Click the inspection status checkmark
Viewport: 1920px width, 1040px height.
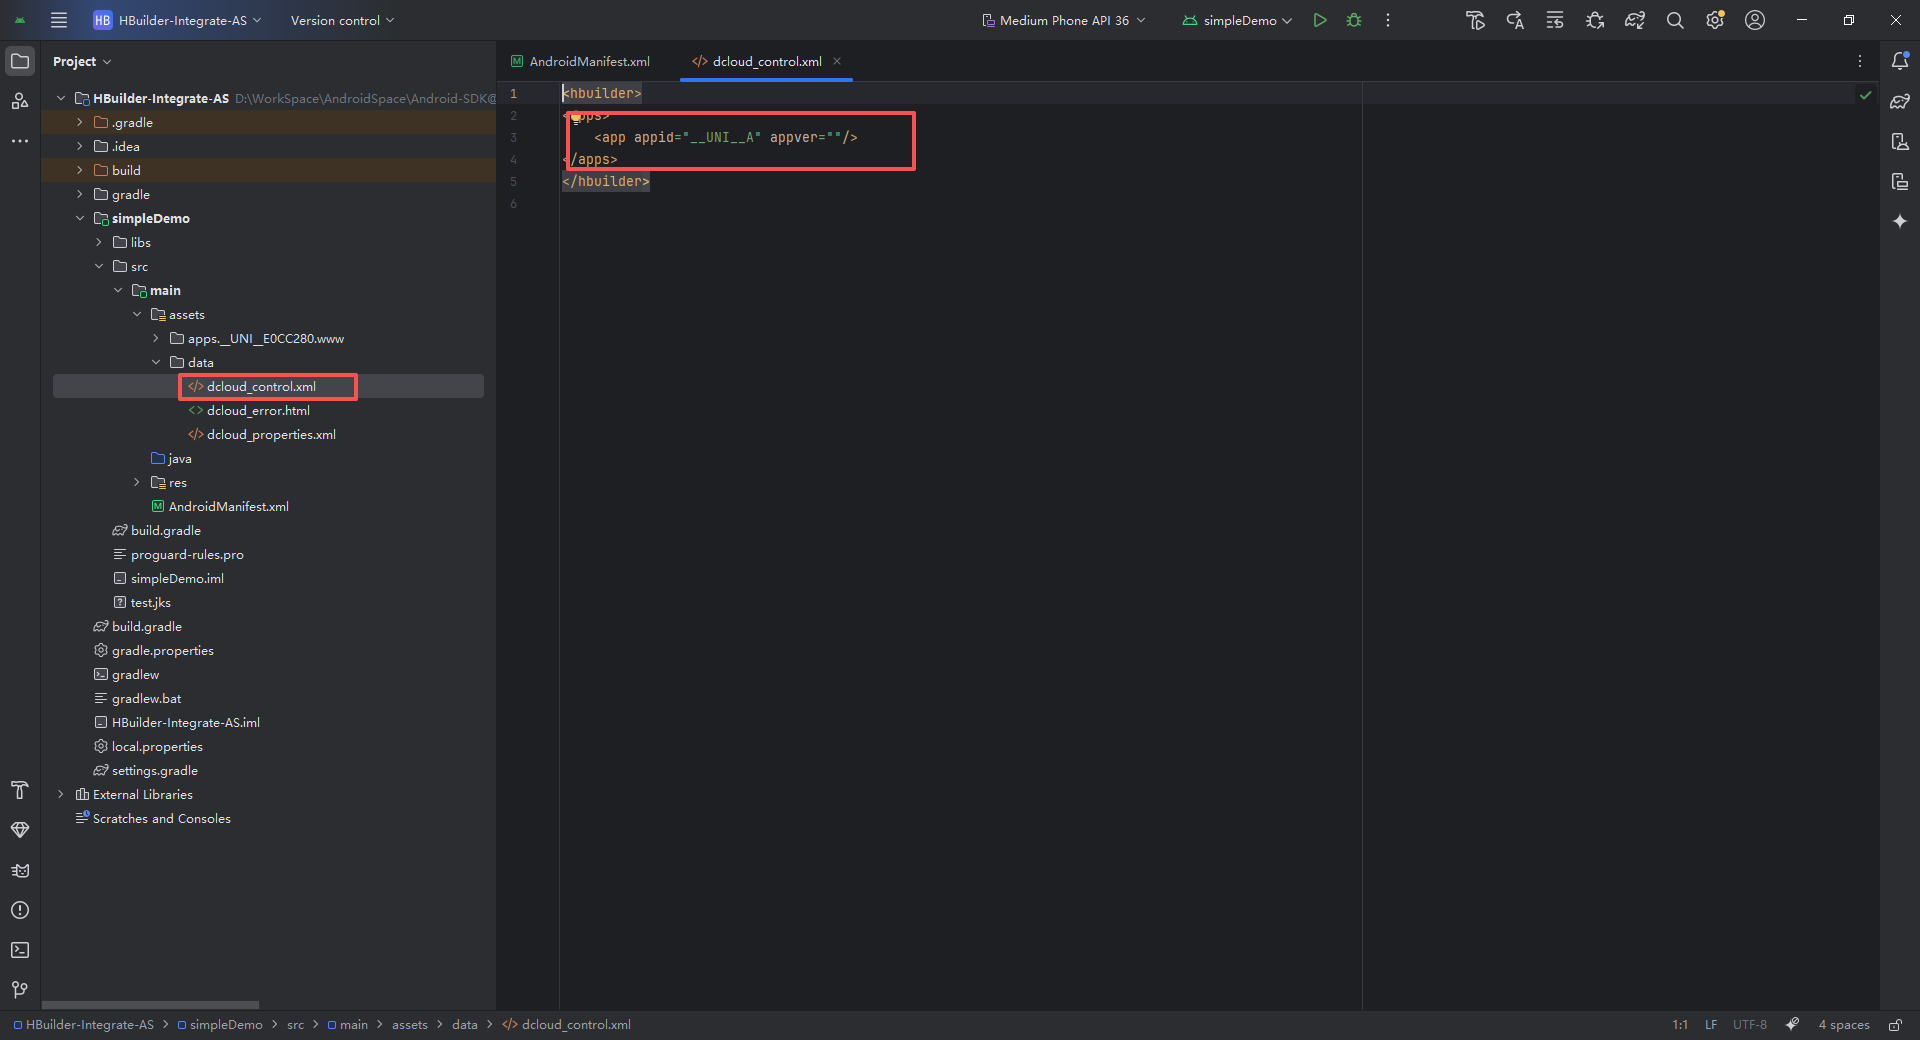[x=1865, y=95]
